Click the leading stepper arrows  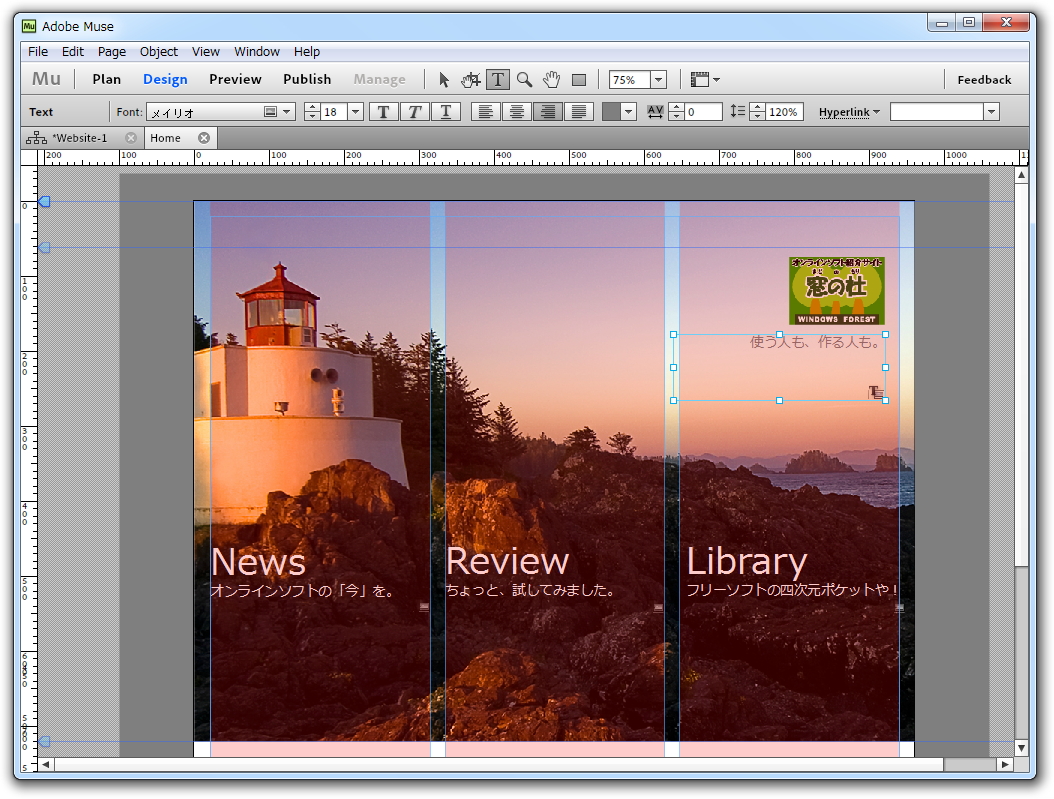758,112
